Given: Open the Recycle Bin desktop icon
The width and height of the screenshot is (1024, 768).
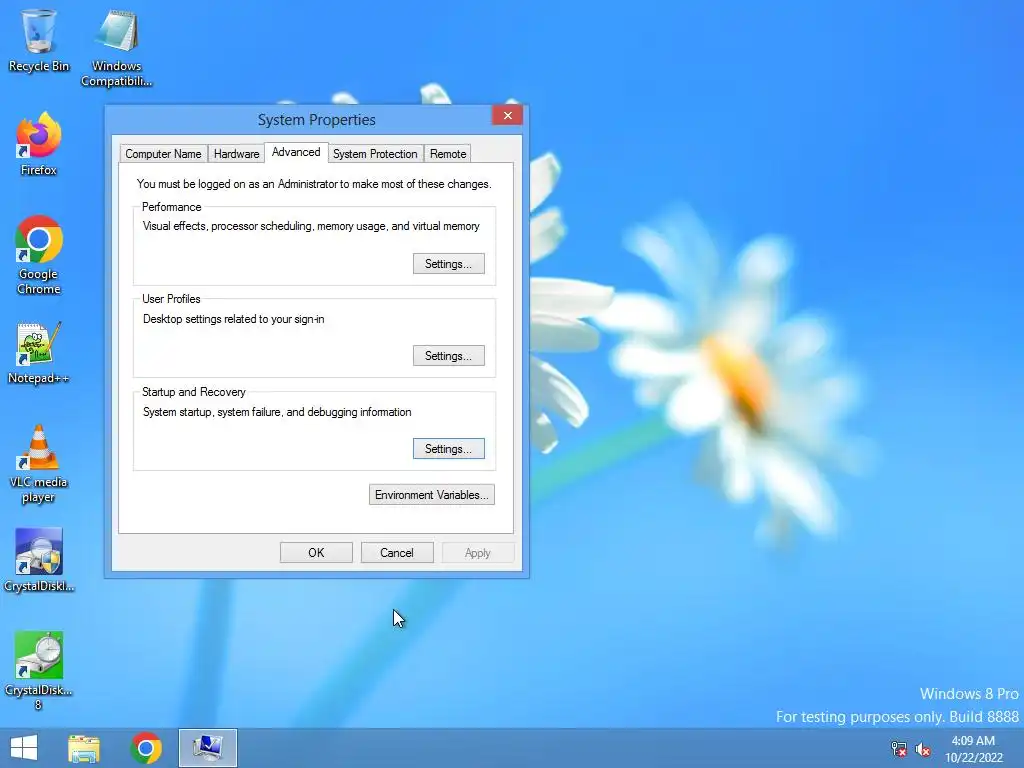Looking at the screenshot, I should pyautogui.click(x=39, y=40).
